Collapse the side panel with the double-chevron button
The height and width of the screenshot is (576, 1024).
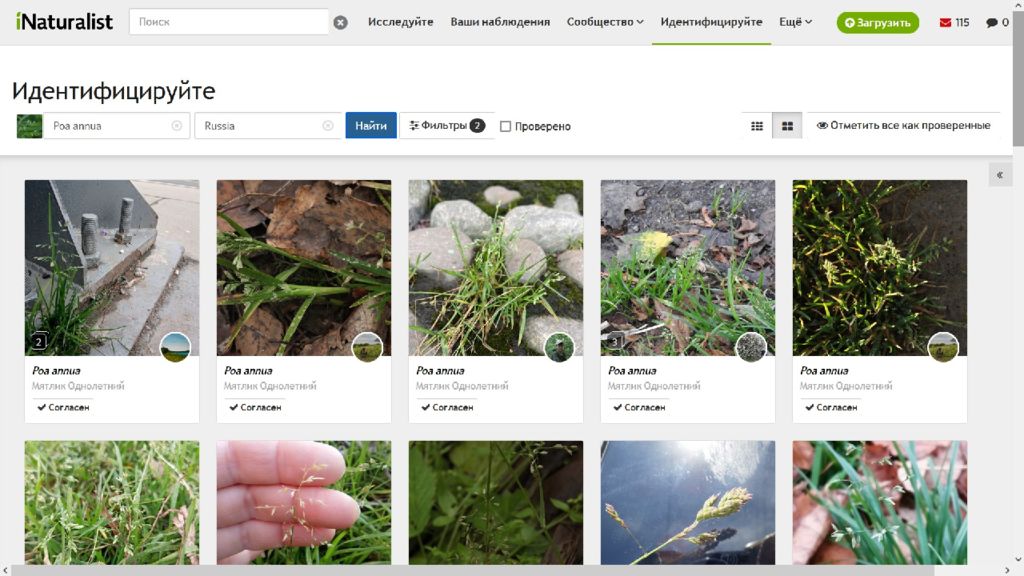(x=1000, y=175)
